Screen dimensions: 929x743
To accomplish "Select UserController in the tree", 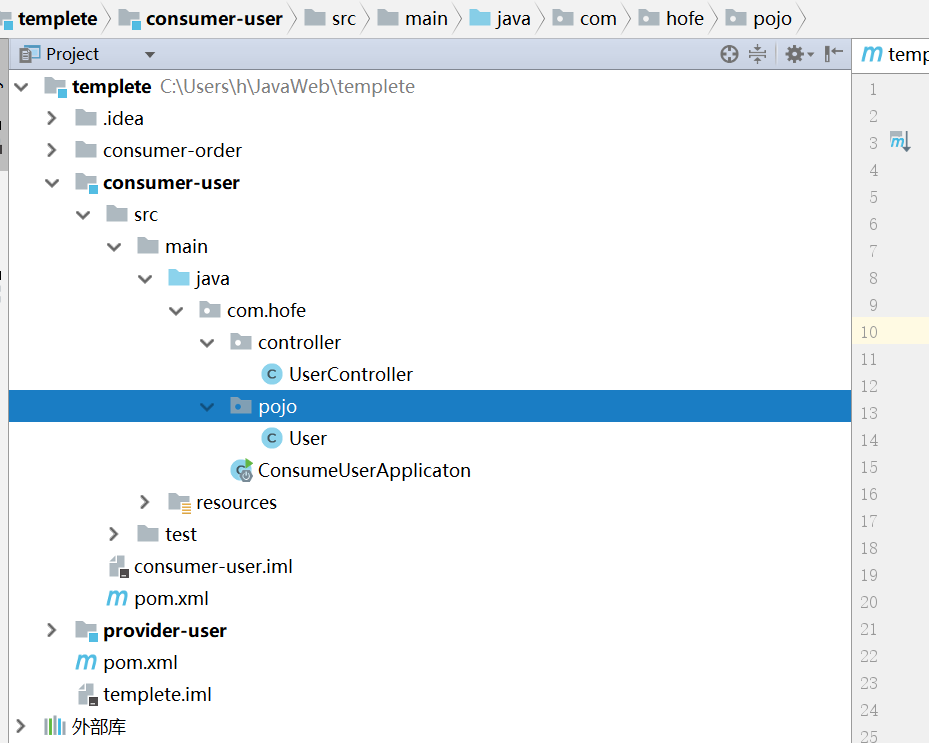I will point(351,374).
